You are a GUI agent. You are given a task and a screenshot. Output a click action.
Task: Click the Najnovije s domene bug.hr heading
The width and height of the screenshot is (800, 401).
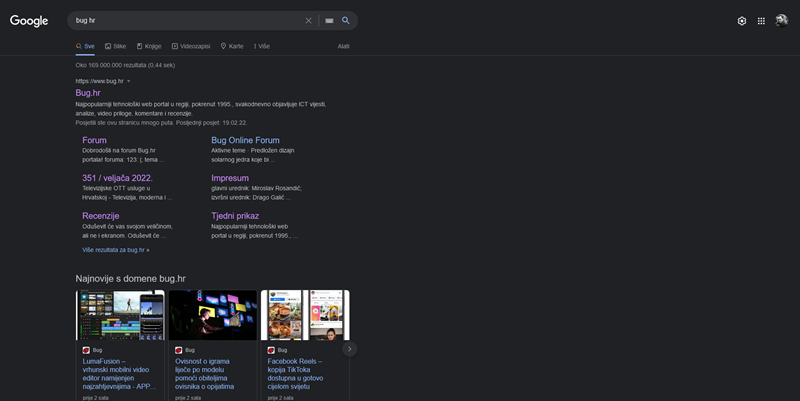pos(131,279)
